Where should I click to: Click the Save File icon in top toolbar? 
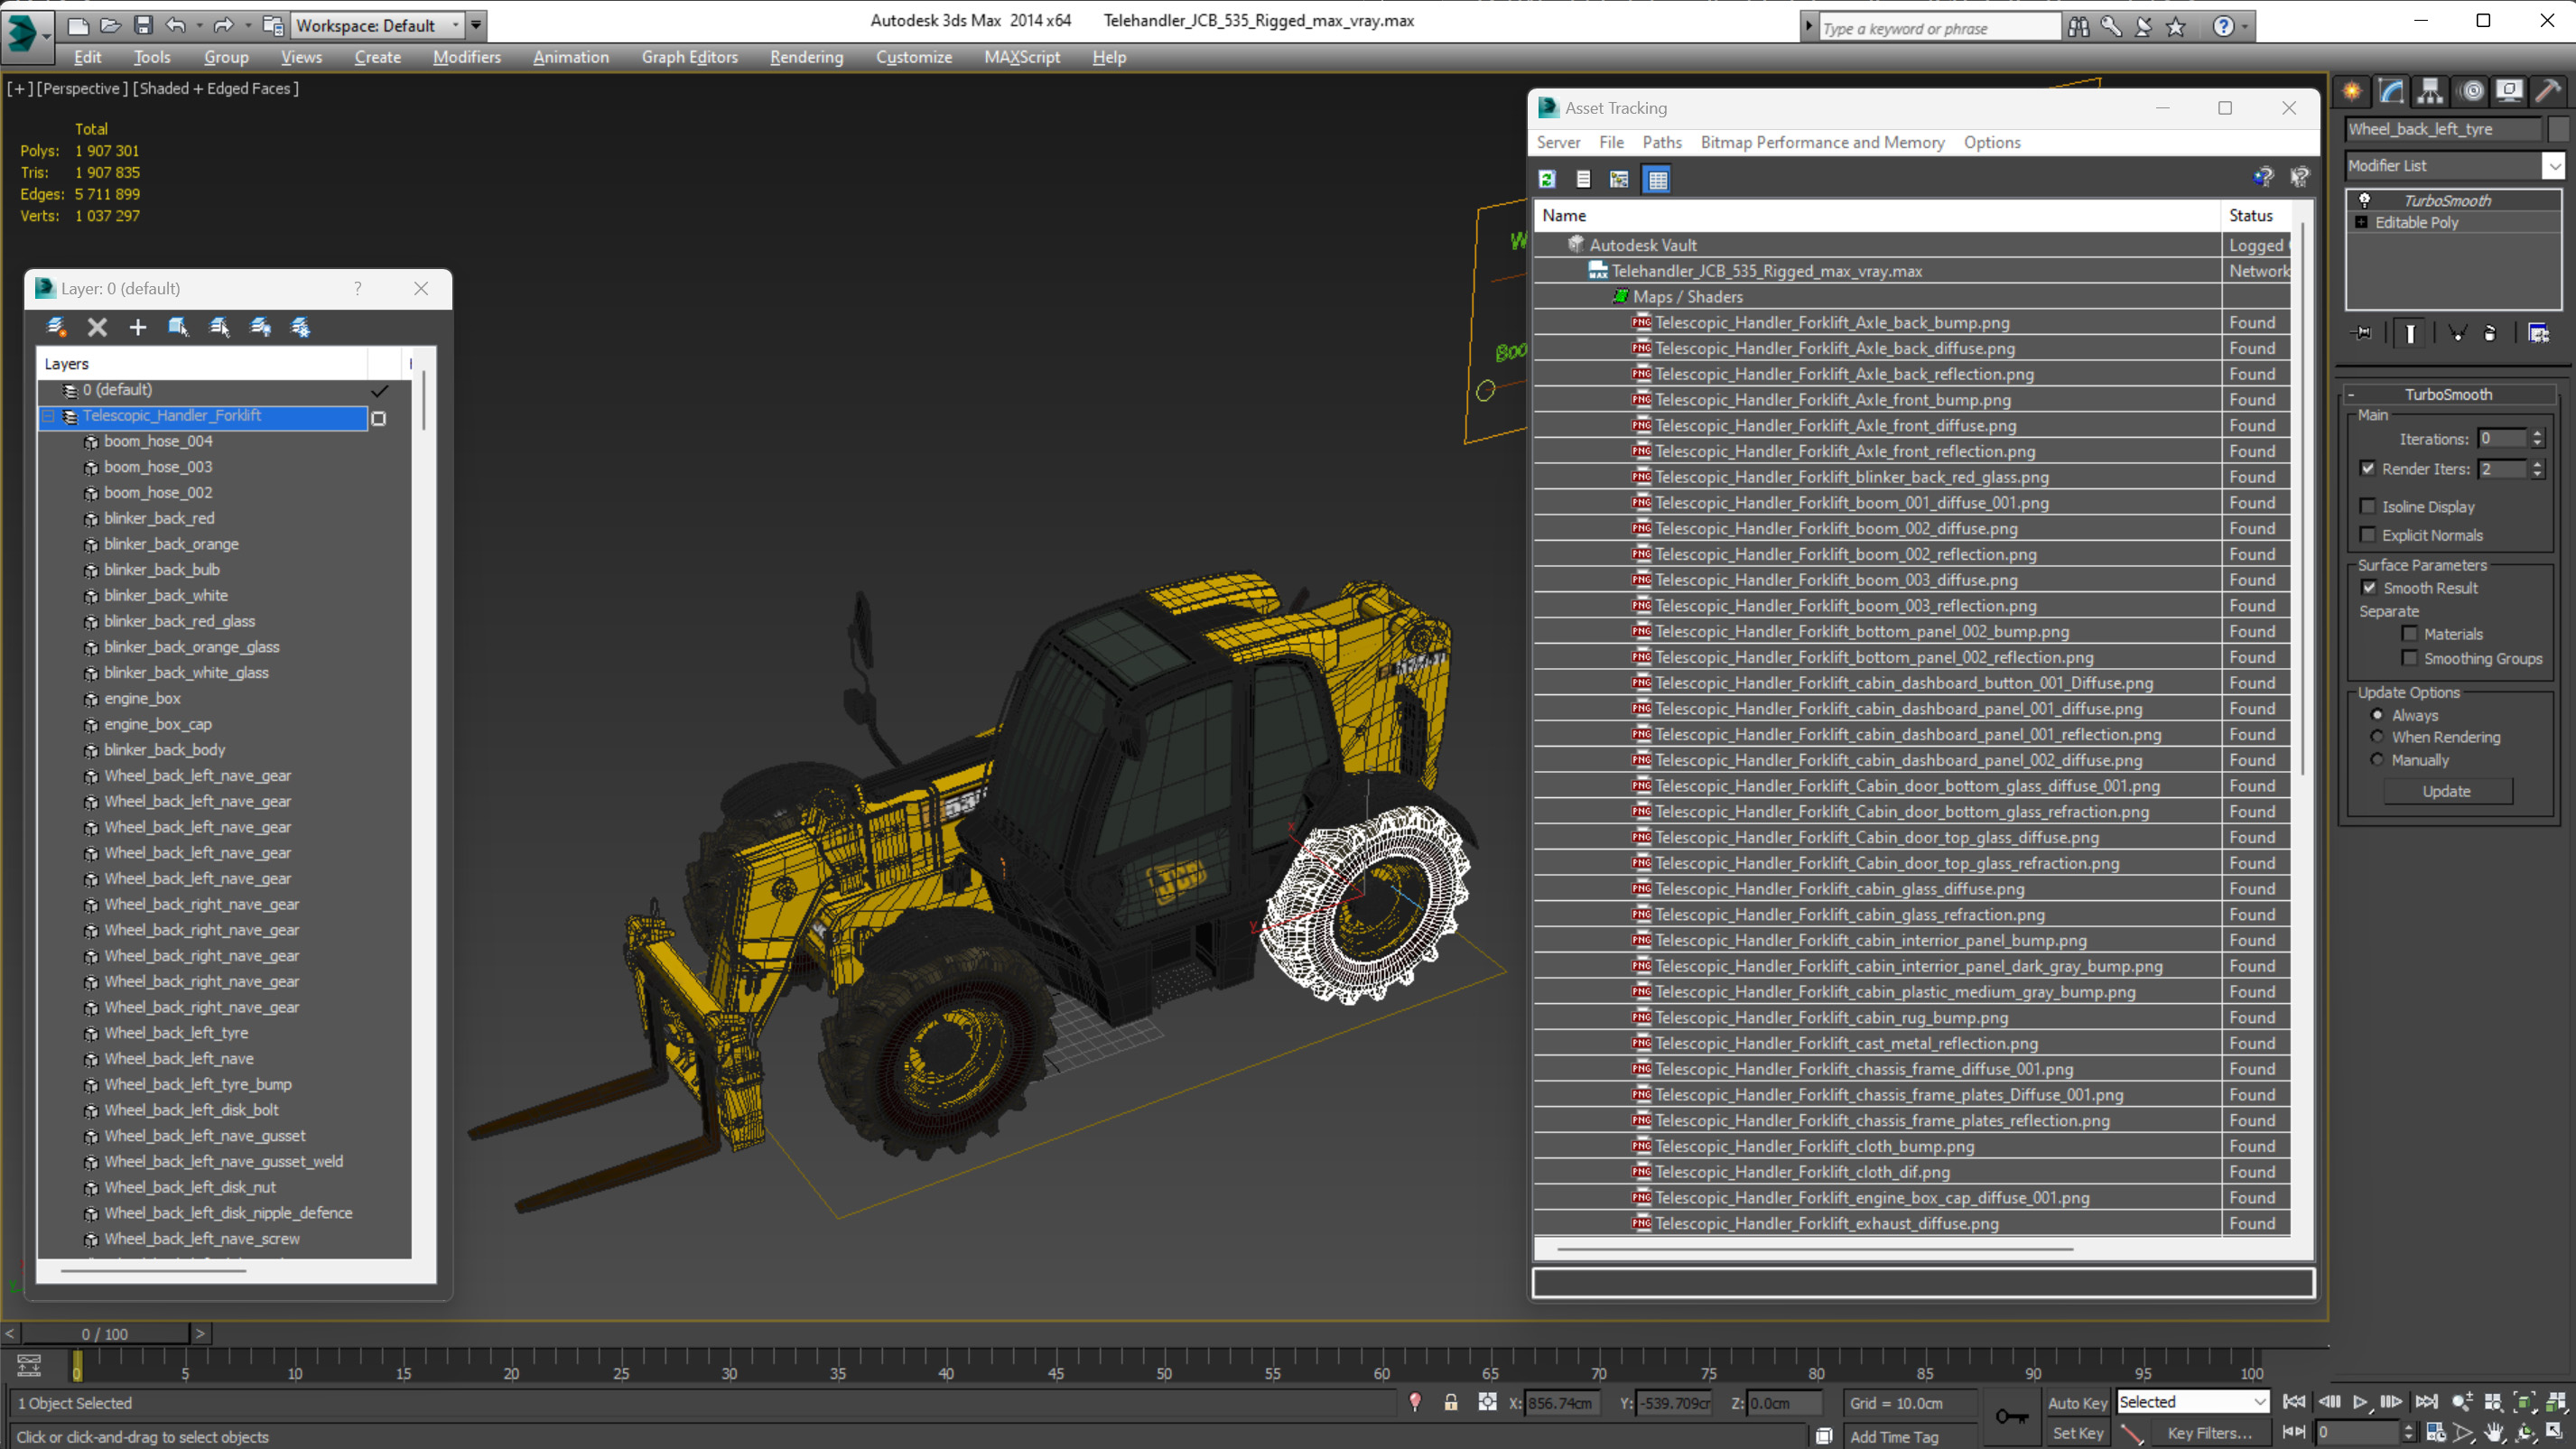[144, 25]
